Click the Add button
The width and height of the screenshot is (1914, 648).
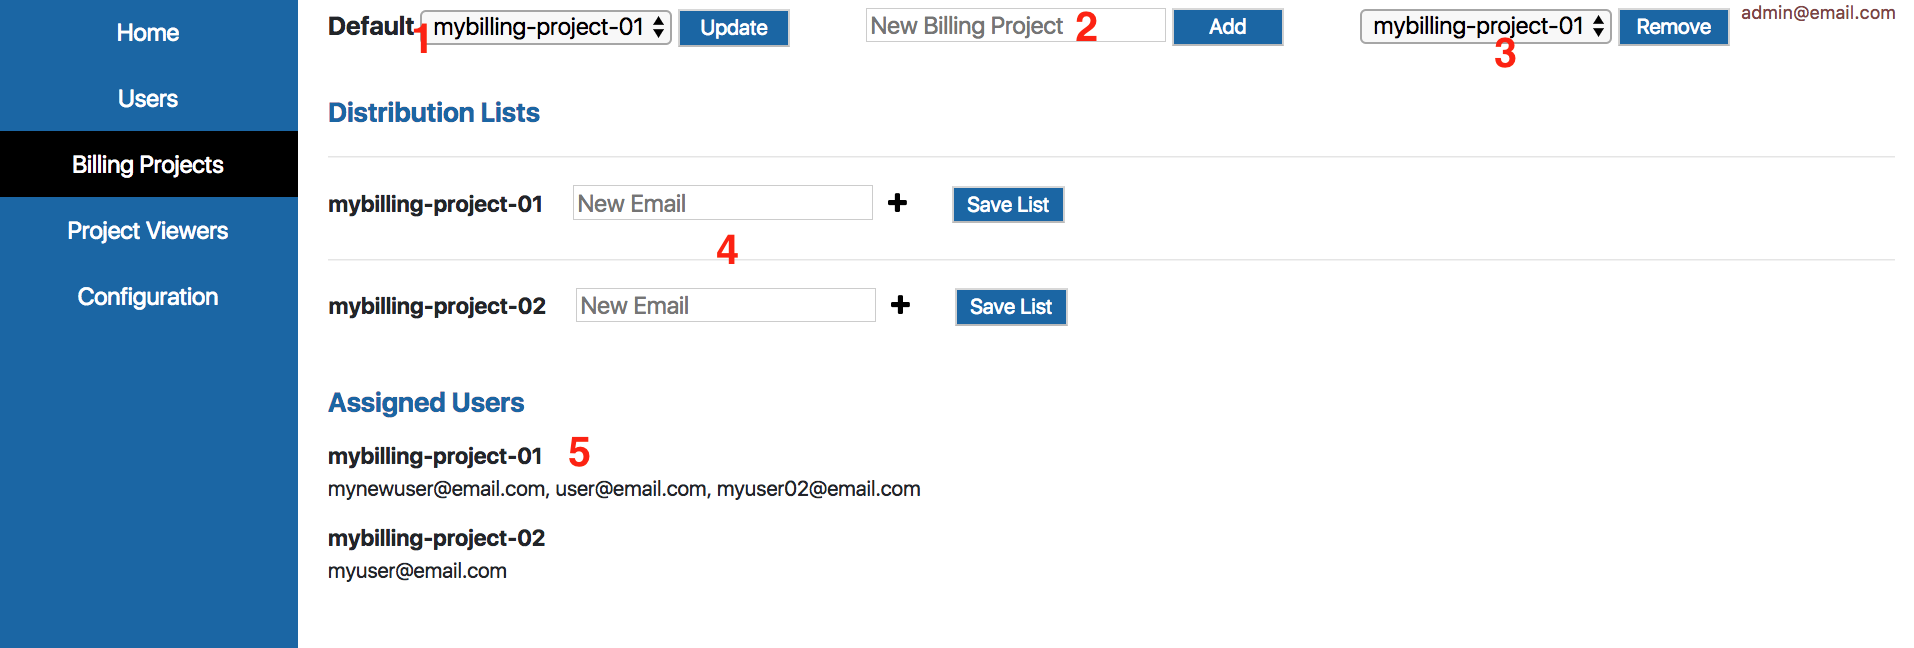pos(1227,27)
